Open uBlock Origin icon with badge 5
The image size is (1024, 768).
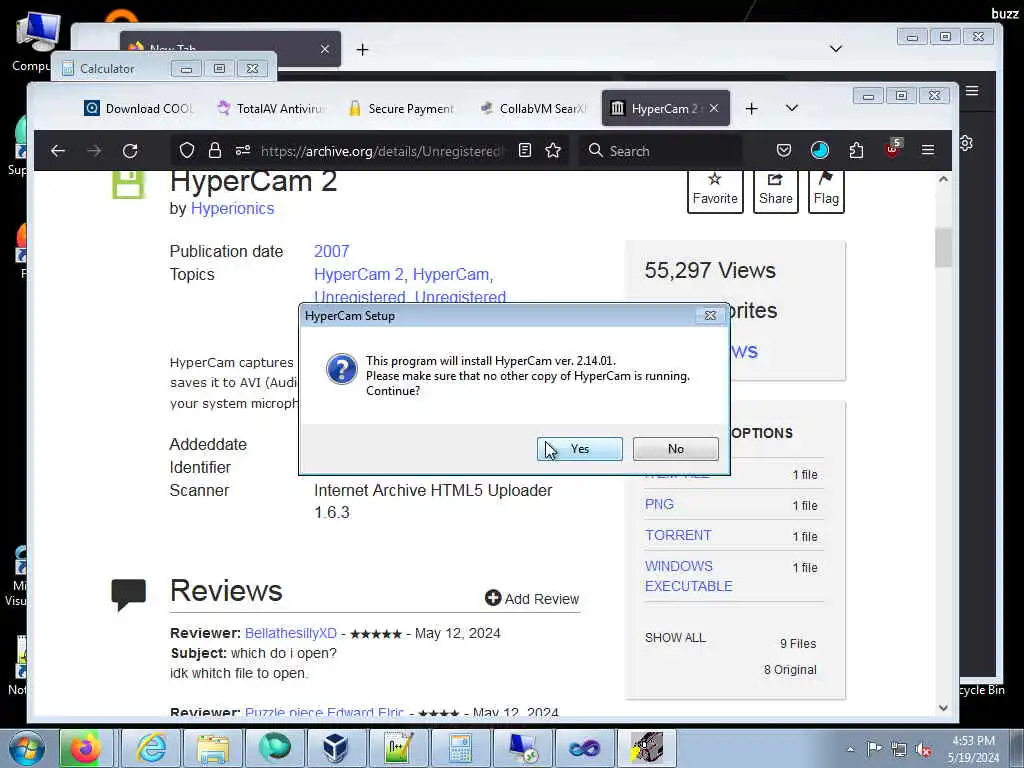893,150
